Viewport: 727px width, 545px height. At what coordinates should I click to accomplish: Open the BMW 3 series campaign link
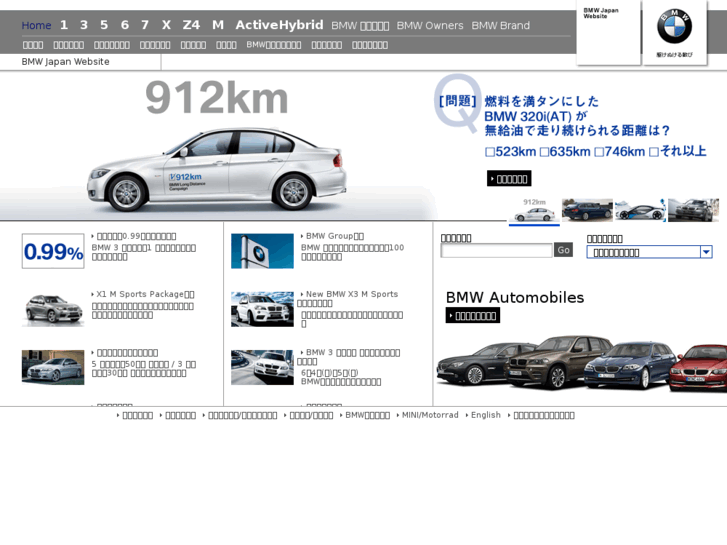point(349,357)
